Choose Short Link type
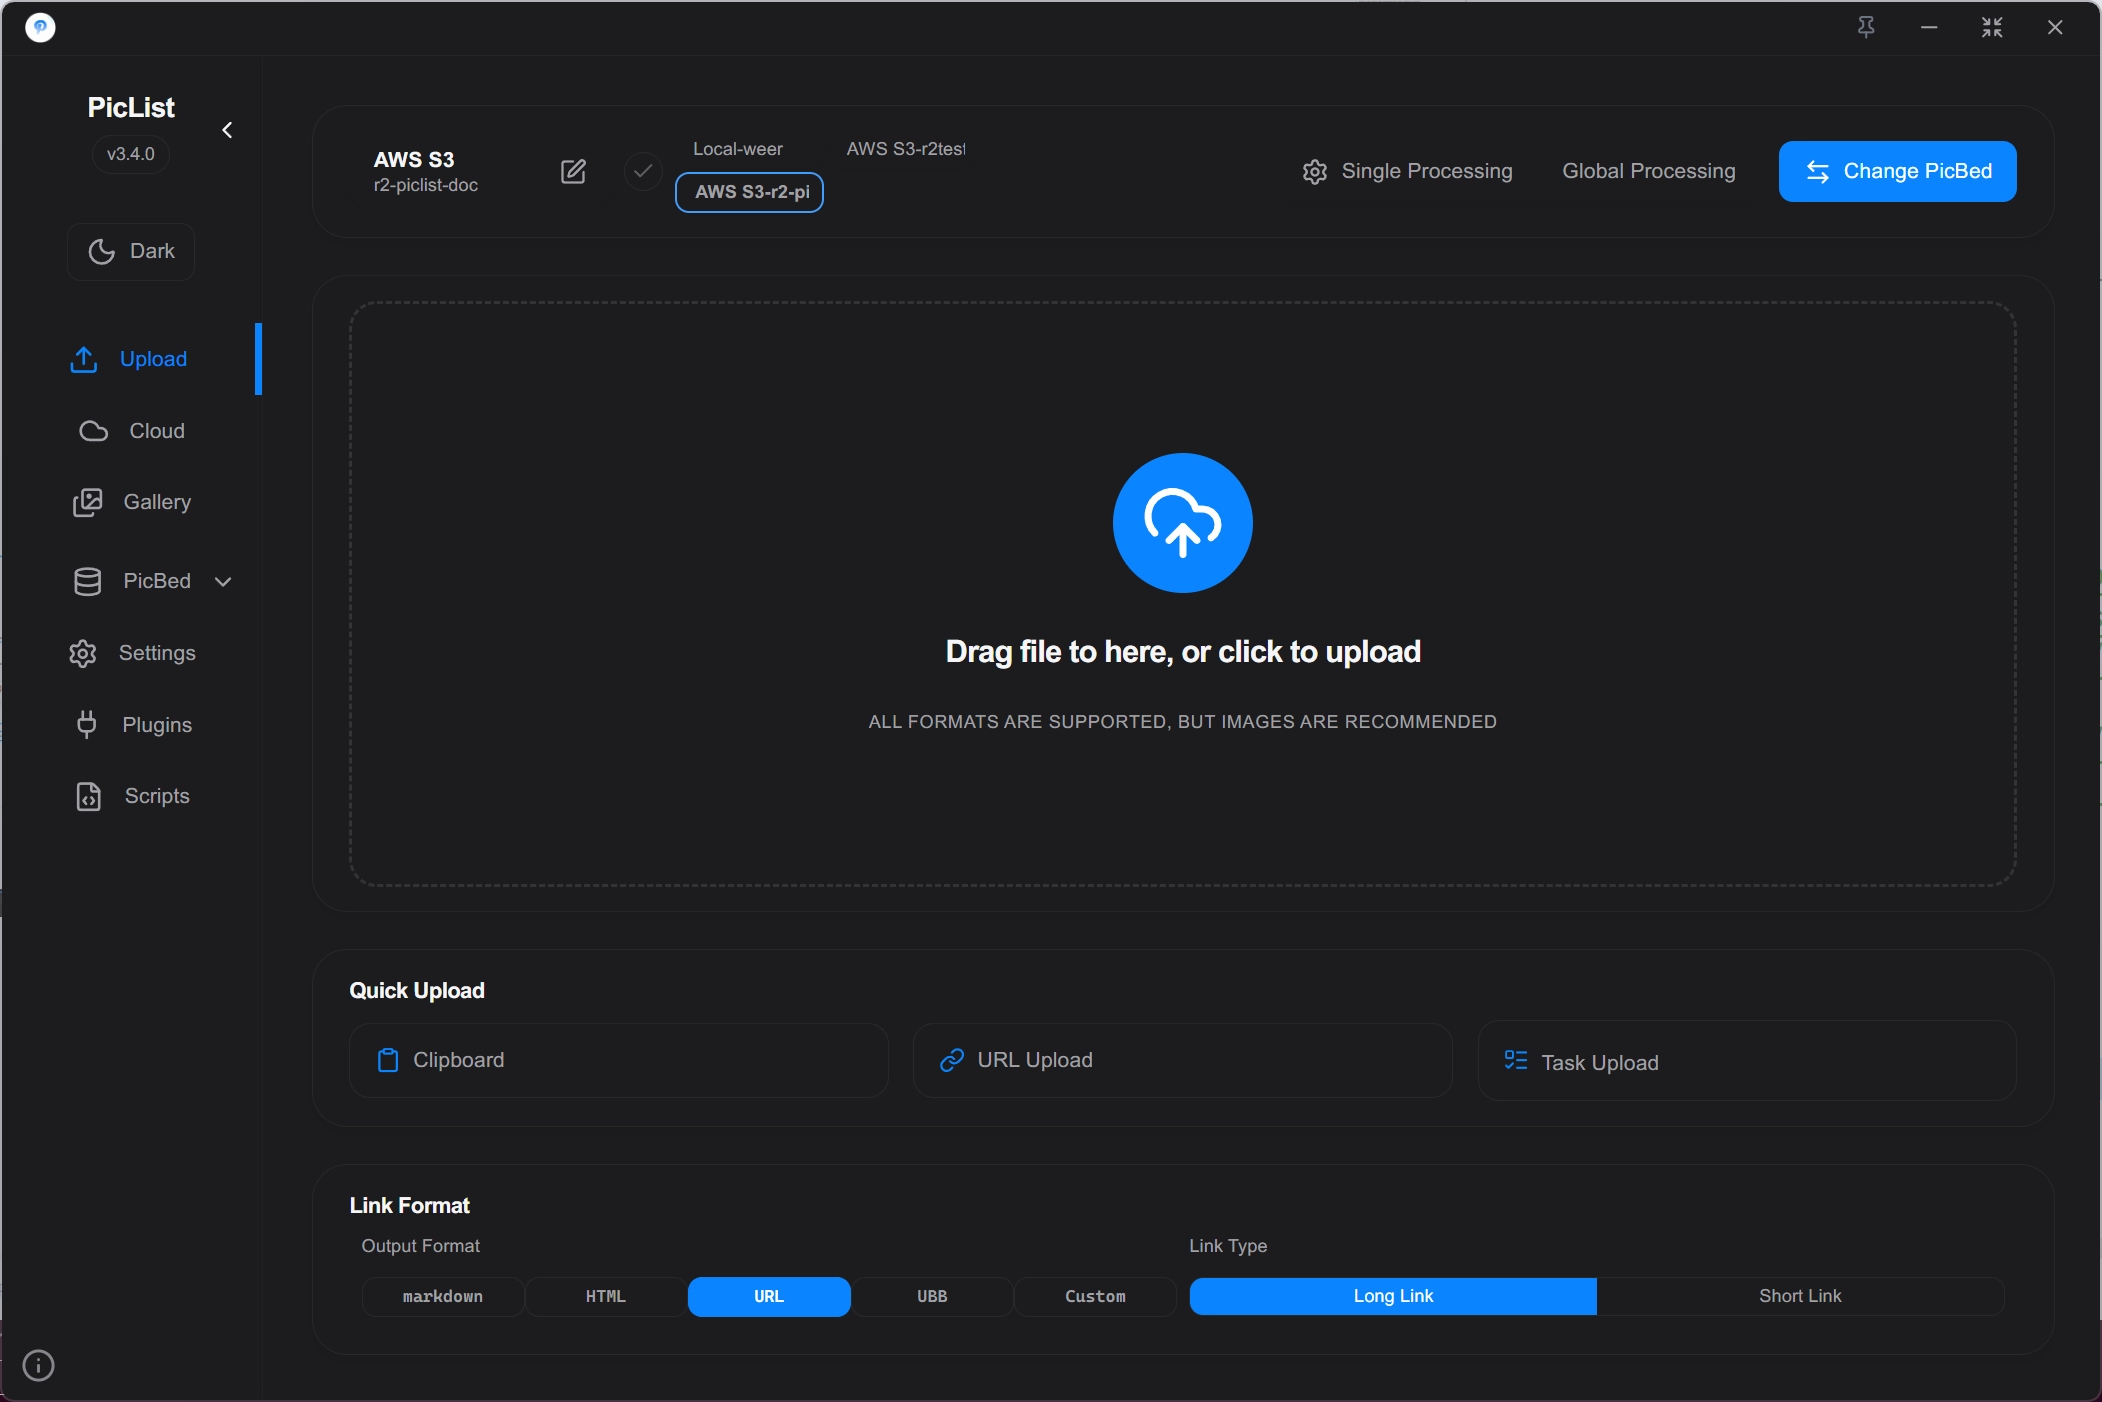The image size is (2102, 1402). point(1800,1296)
